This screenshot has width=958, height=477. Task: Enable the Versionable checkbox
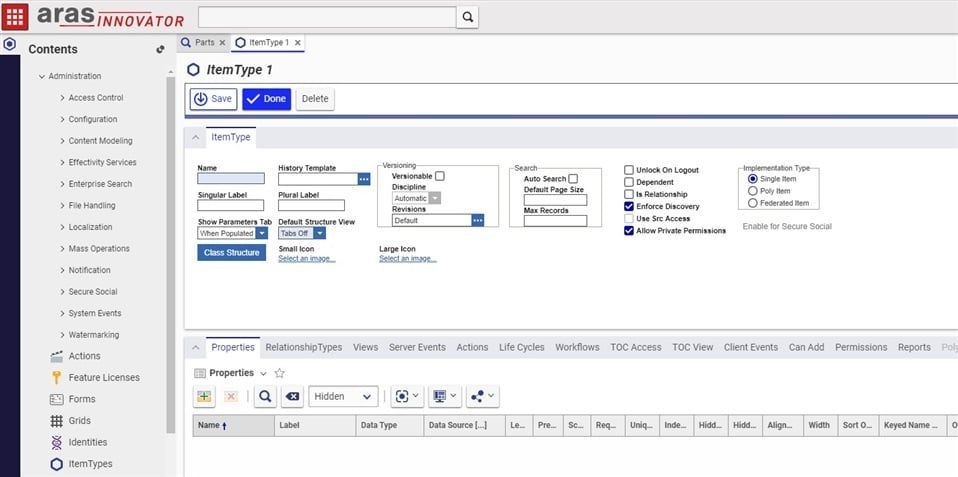point(440,176)
